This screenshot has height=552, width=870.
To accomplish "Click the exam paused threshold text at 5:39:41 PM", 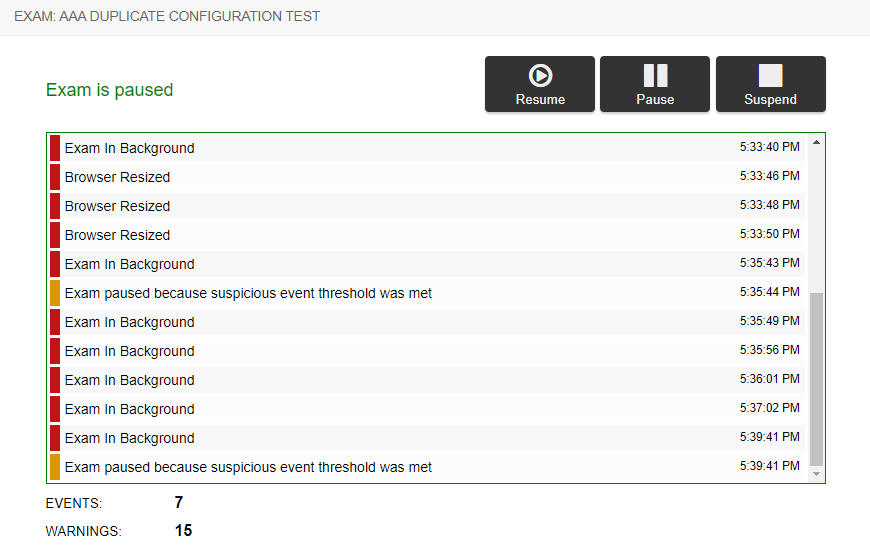I will [248, 467].
